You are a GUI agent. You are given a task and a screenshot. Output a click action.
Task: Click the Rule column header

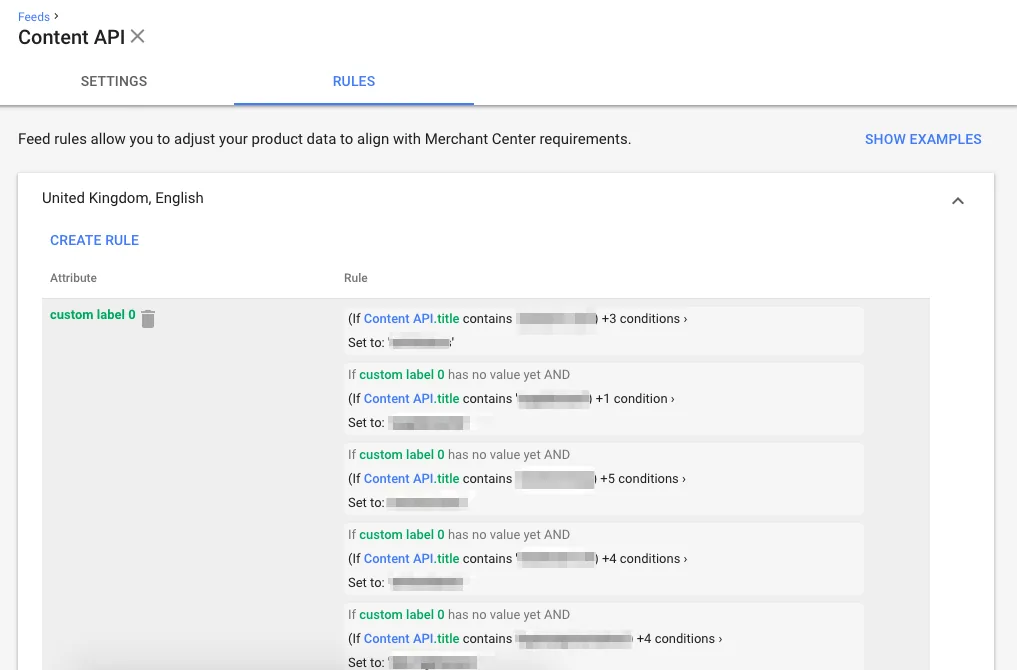click(x=355, y=278)
